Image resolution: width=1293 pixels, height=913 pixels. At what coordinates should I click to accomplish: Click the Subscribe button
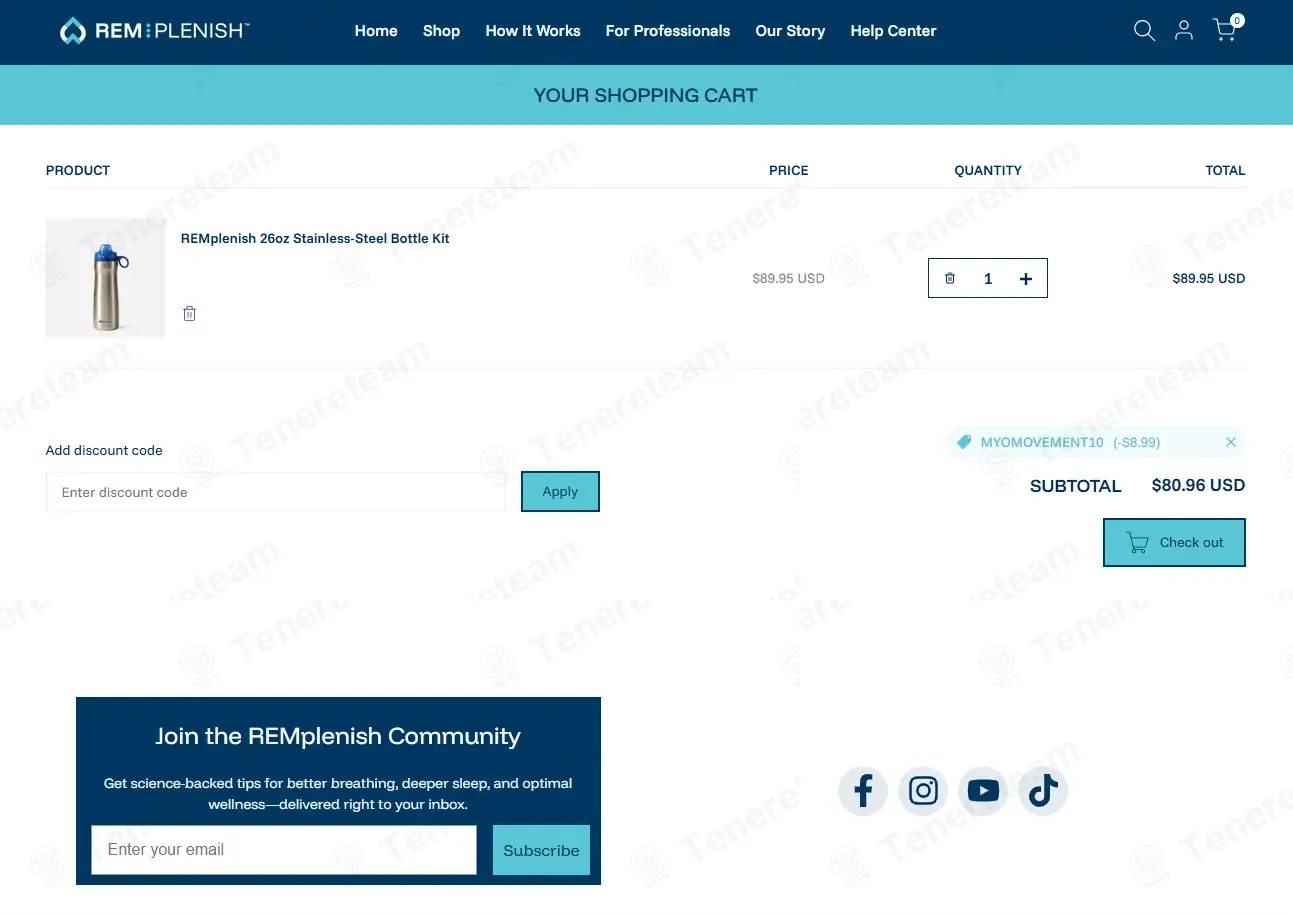tap(541, 850)
